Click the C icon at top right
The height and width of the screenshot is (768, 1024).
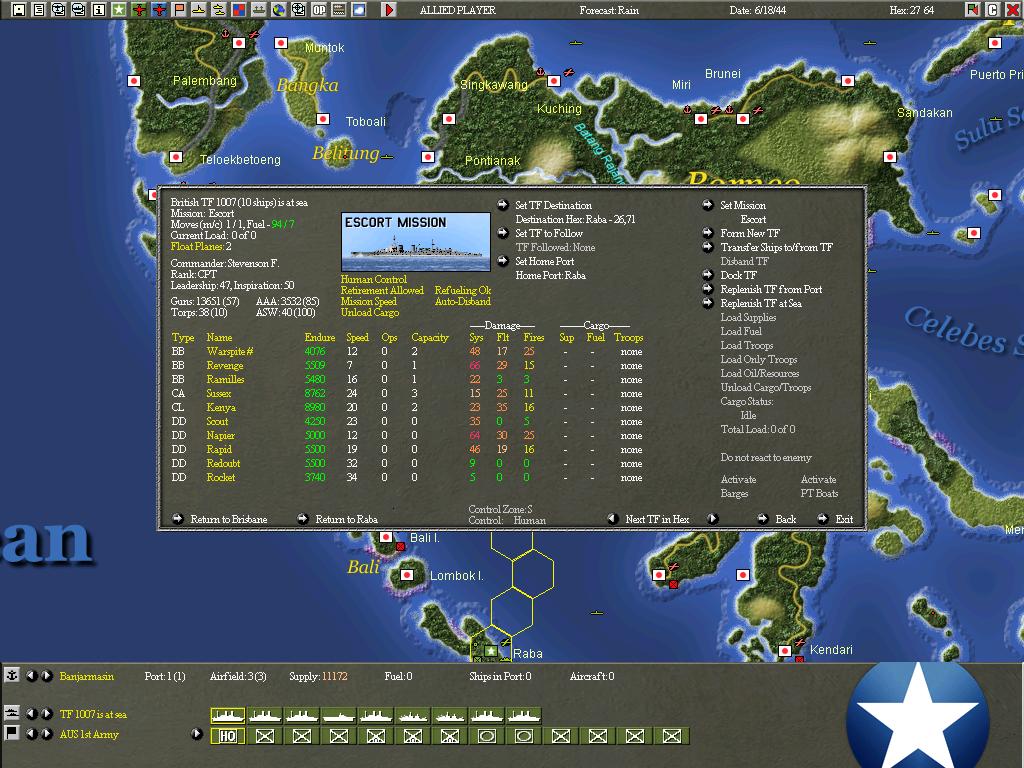993,10
